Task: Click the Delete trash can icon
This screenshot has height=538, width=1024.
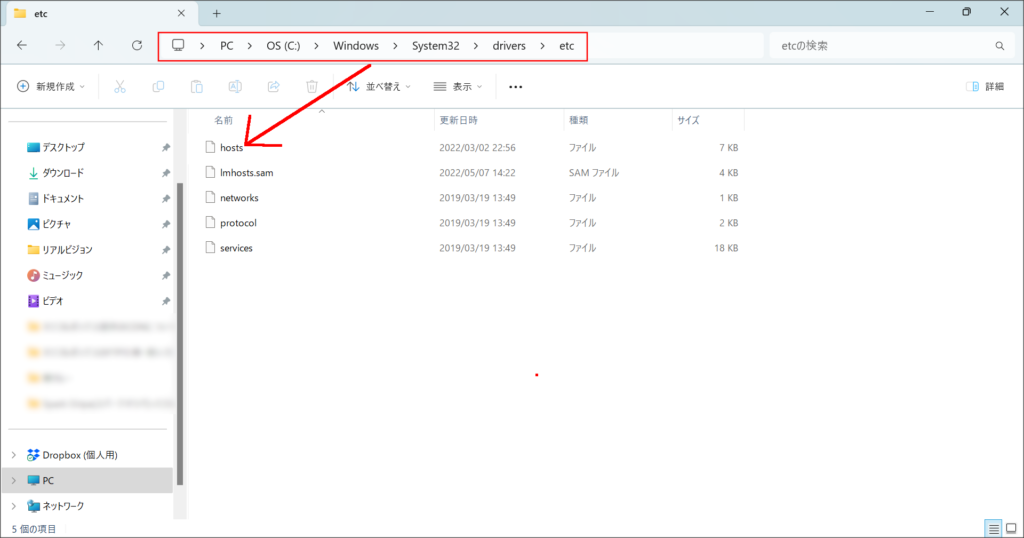Action: (x=312, y=87)
